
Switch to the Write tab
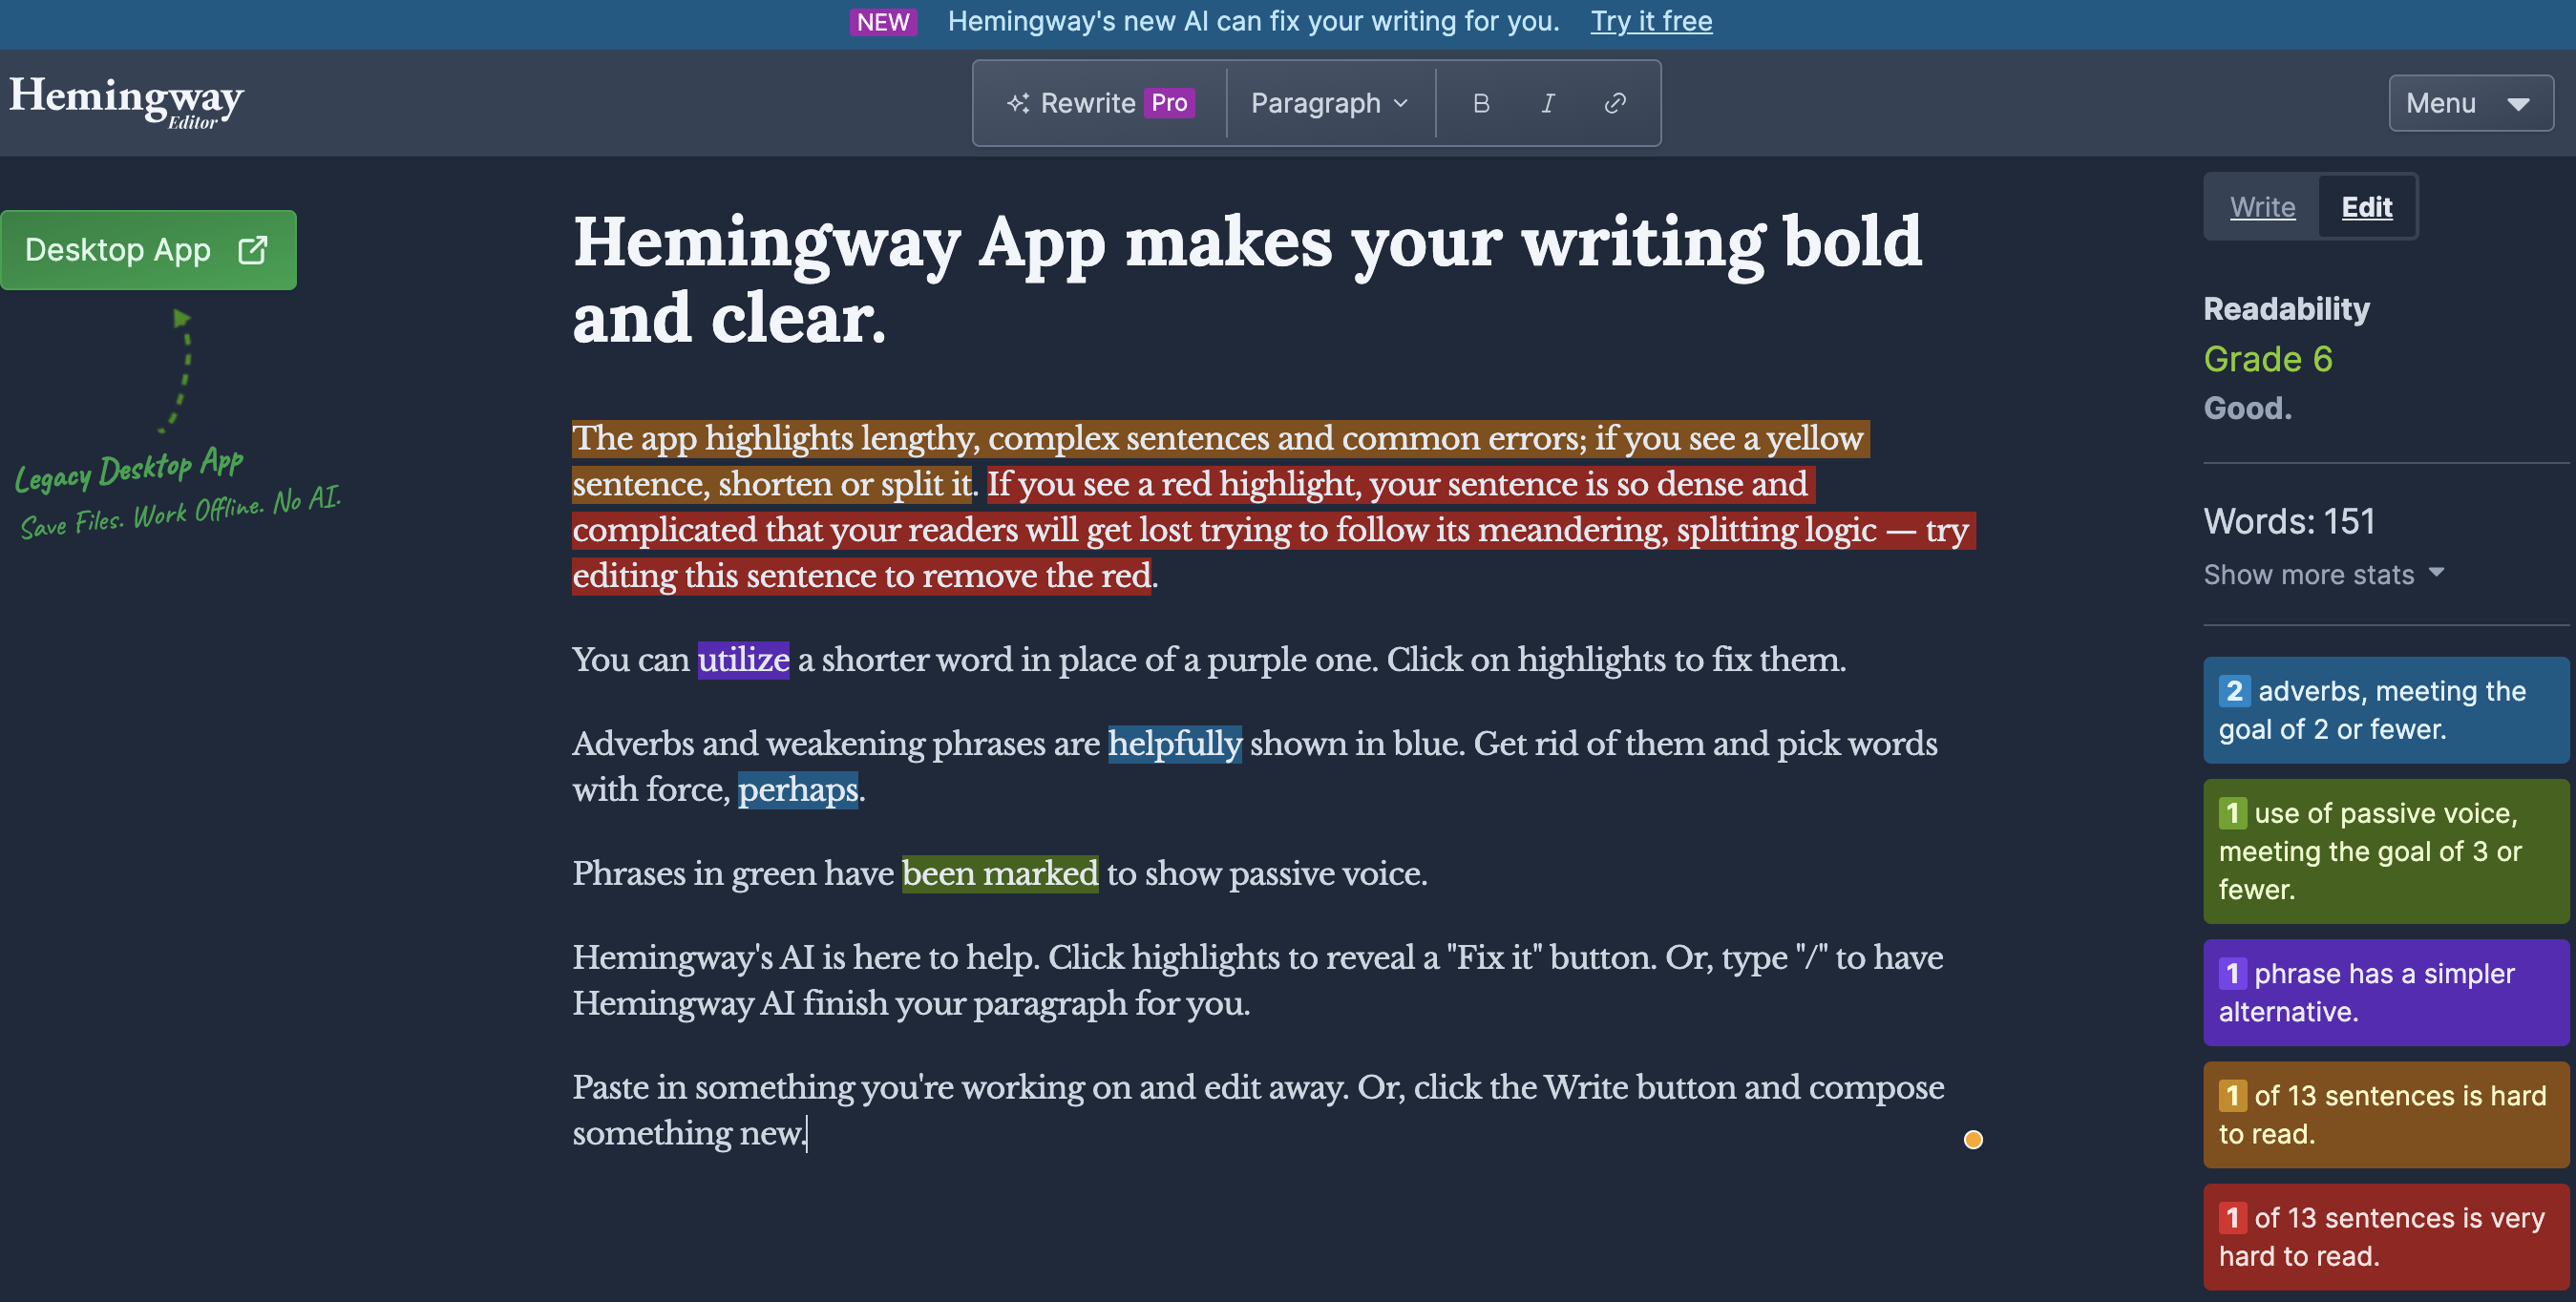coord(2262,207)
